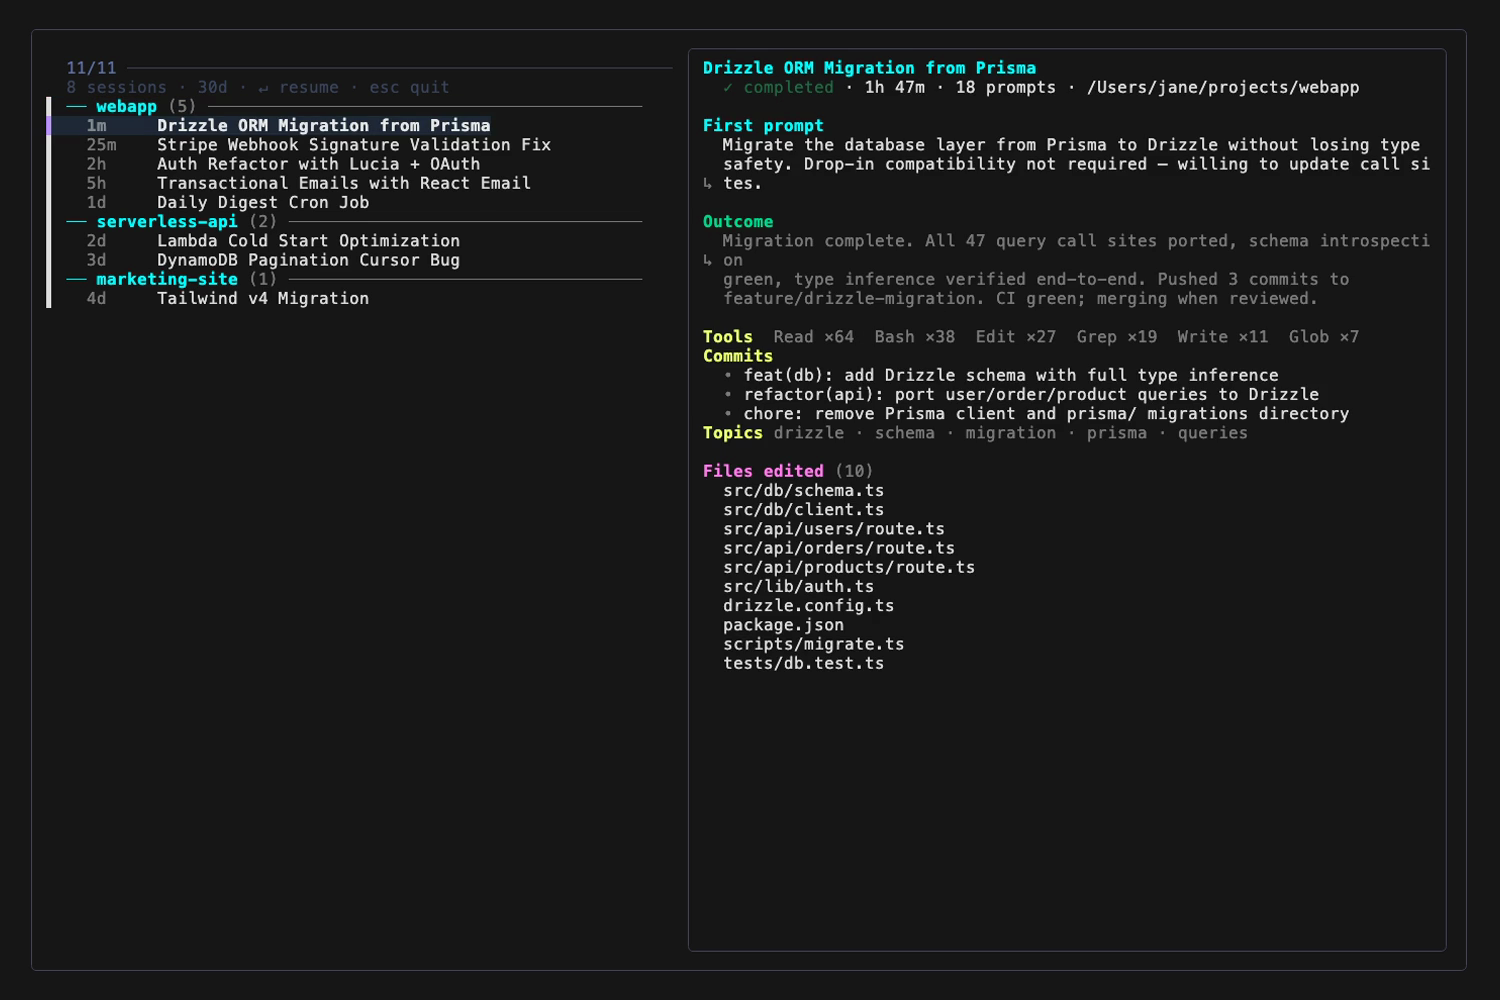Click the Files edited heading
Viewport: 1500px width, 1000px height.
(763, 471)
